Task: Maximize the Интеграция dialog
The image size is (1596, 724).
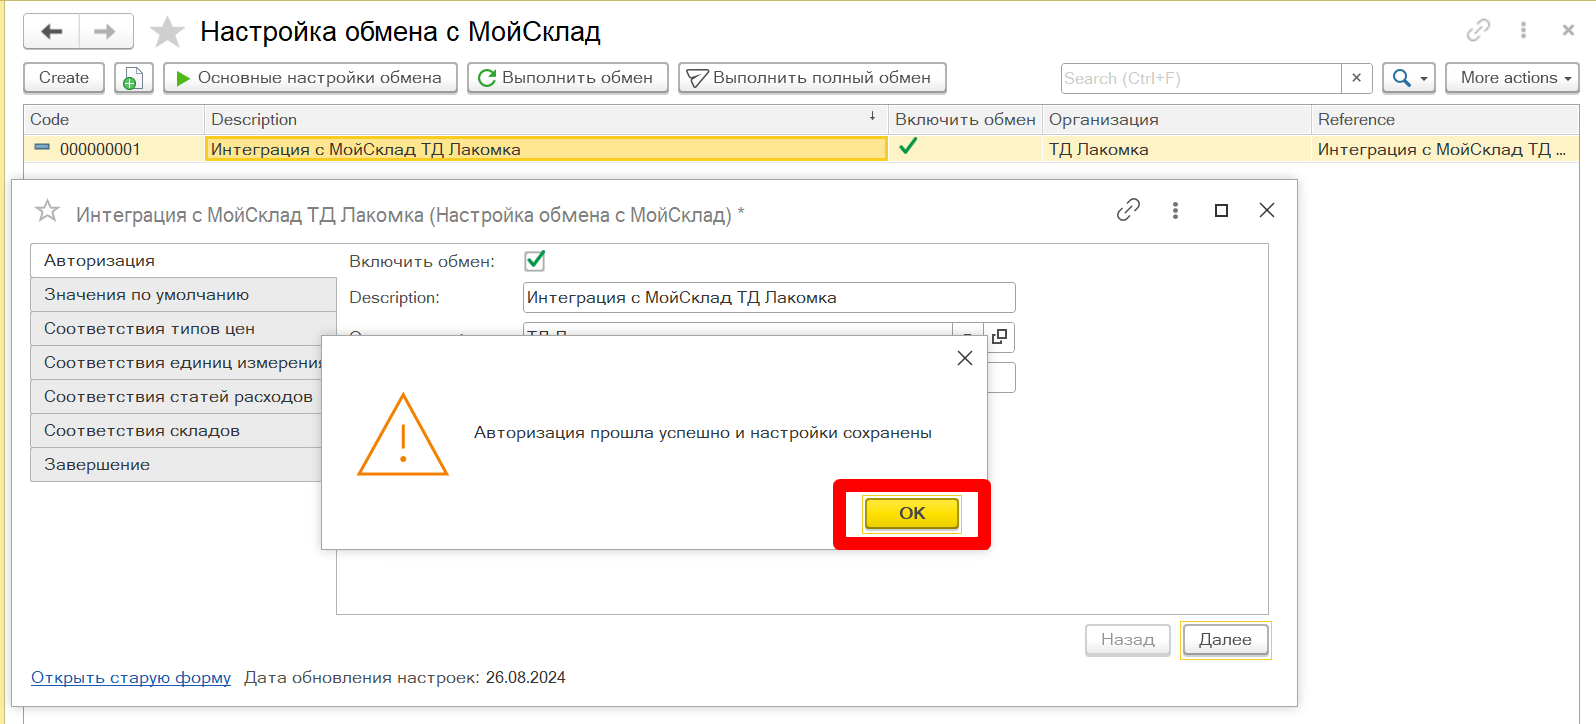Action: [1221, 210]
